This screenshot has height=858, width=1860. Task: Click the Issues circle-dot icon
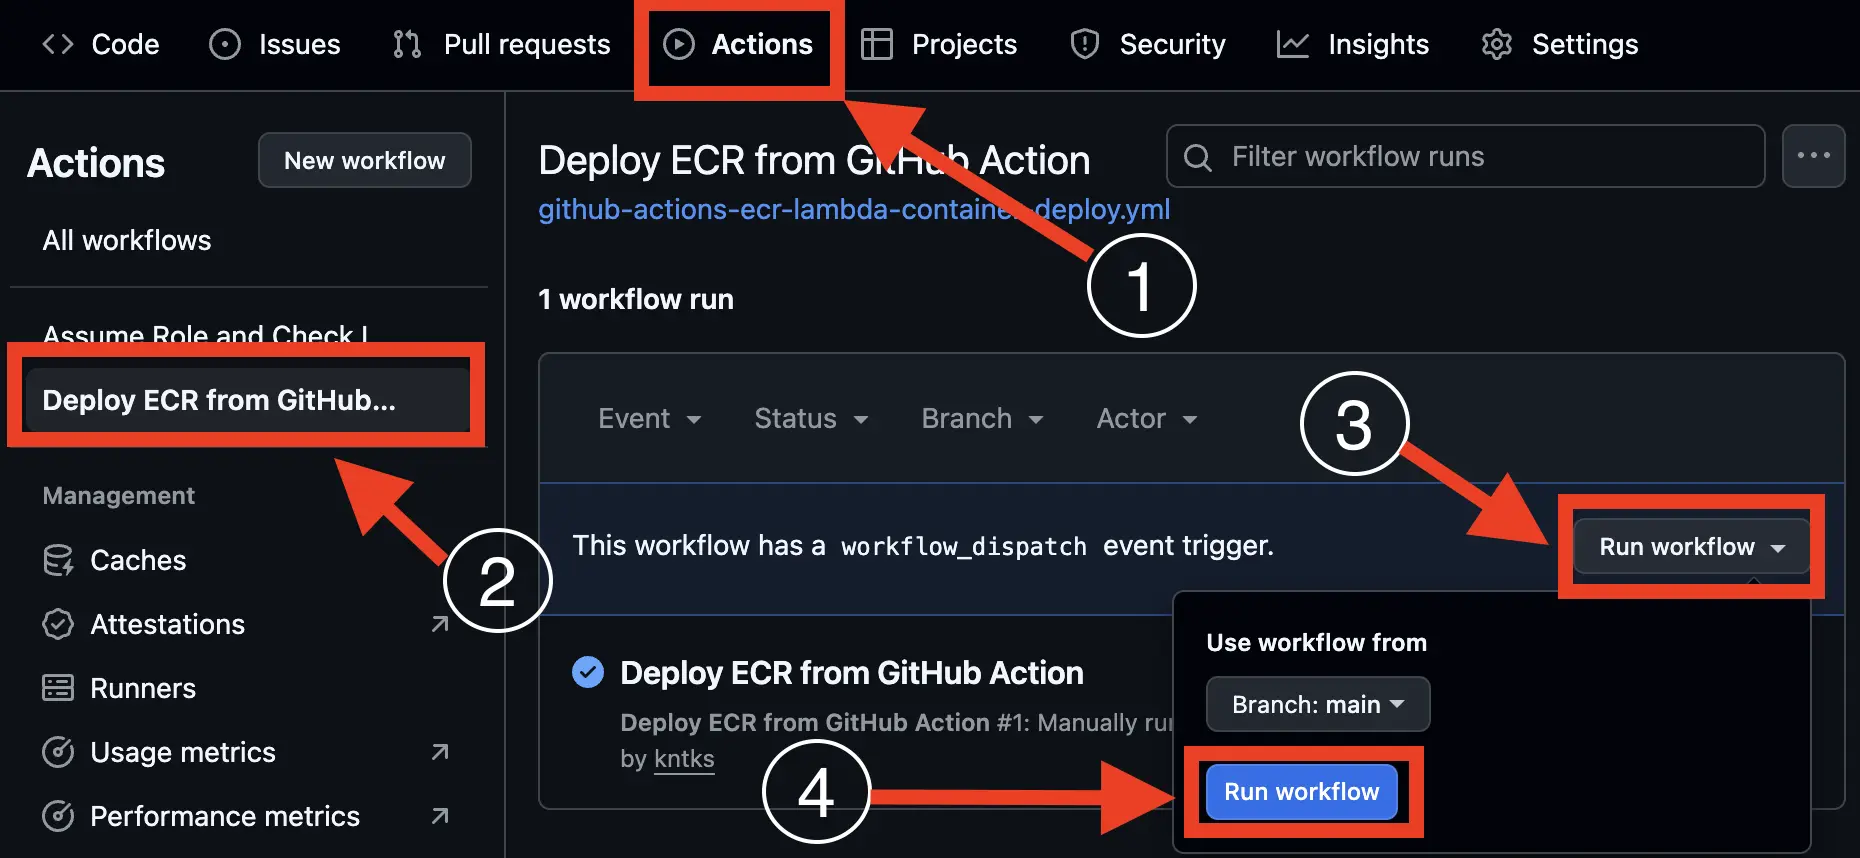tap(225, 44)
